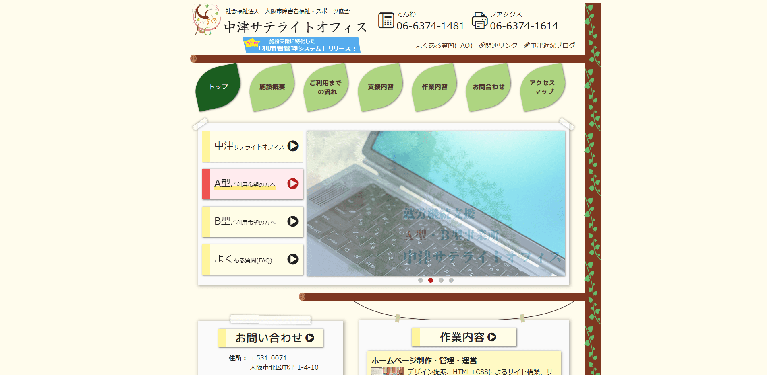Click the 中津サテライトオフィス site title
Image resolution: width=767 pixels, height=375 pixels.
point(295,27)
